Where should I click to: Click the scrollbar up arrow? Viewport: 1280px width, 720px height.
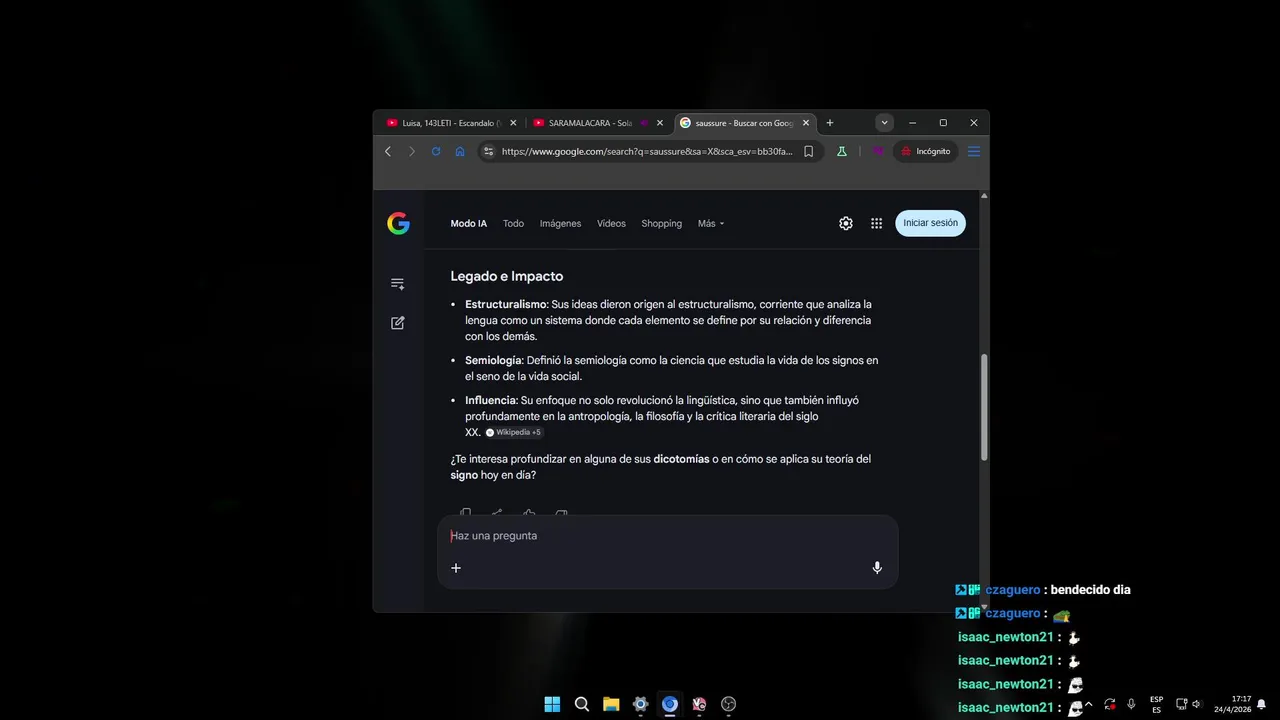click(984, 196)
